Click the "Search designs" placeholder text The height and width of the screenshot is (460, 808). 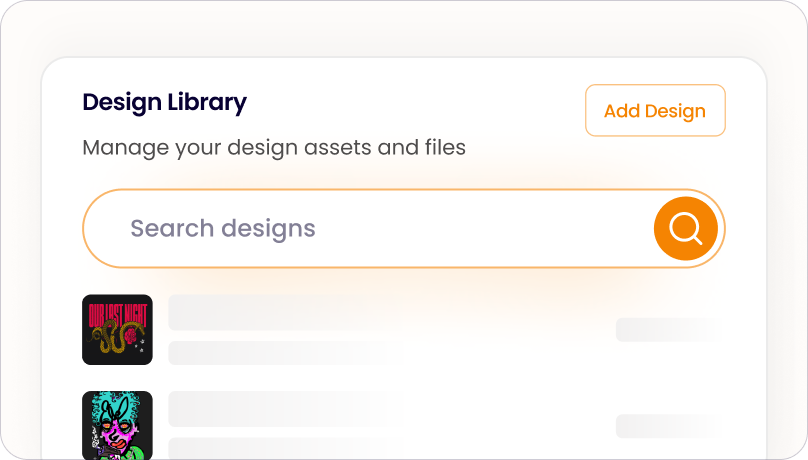point(223,229)
